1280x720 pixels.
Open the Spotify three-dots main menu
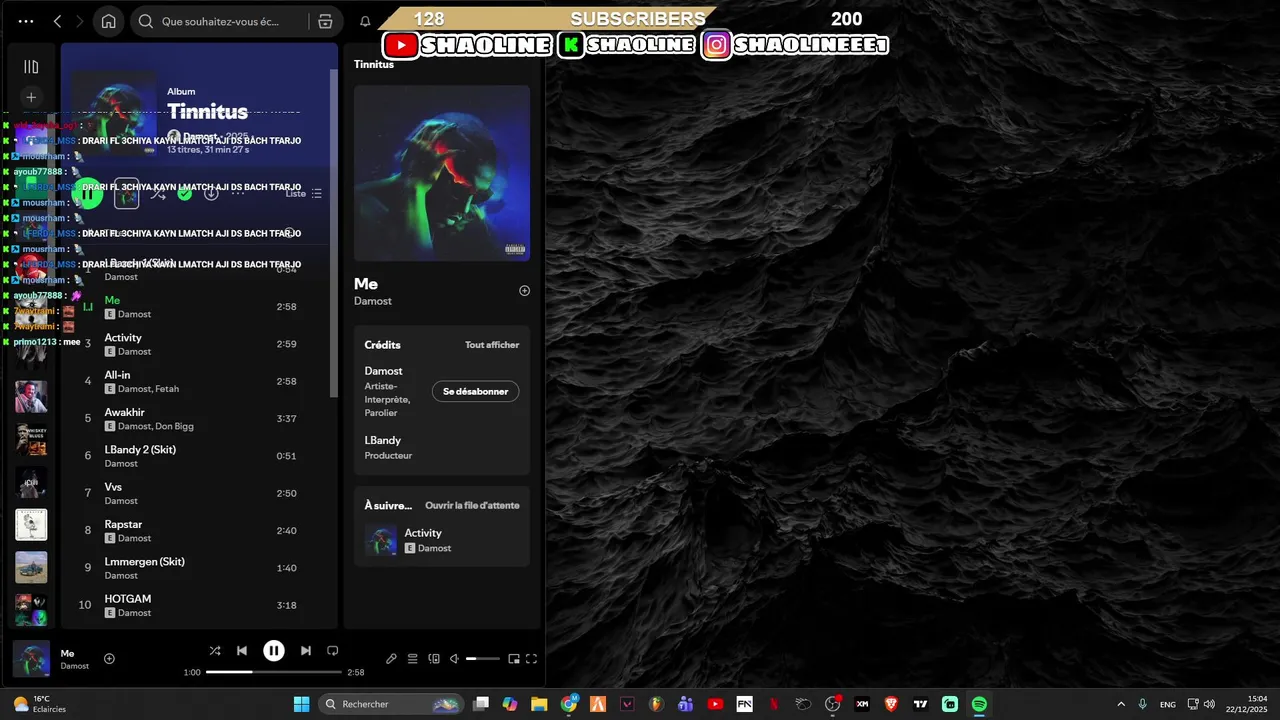[x=26, y=21]
